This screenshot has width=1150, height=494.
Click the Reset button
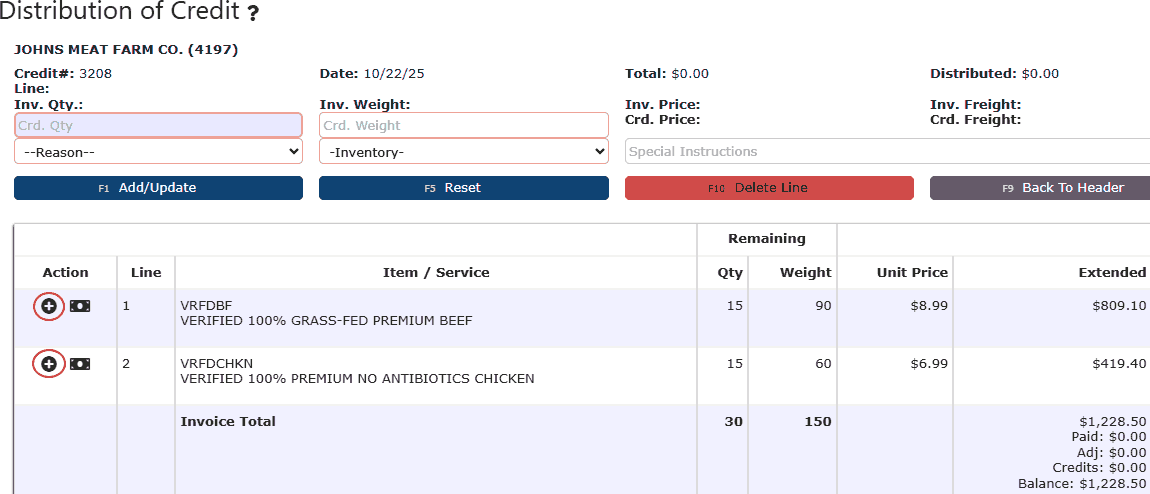[x=463, y=188]
